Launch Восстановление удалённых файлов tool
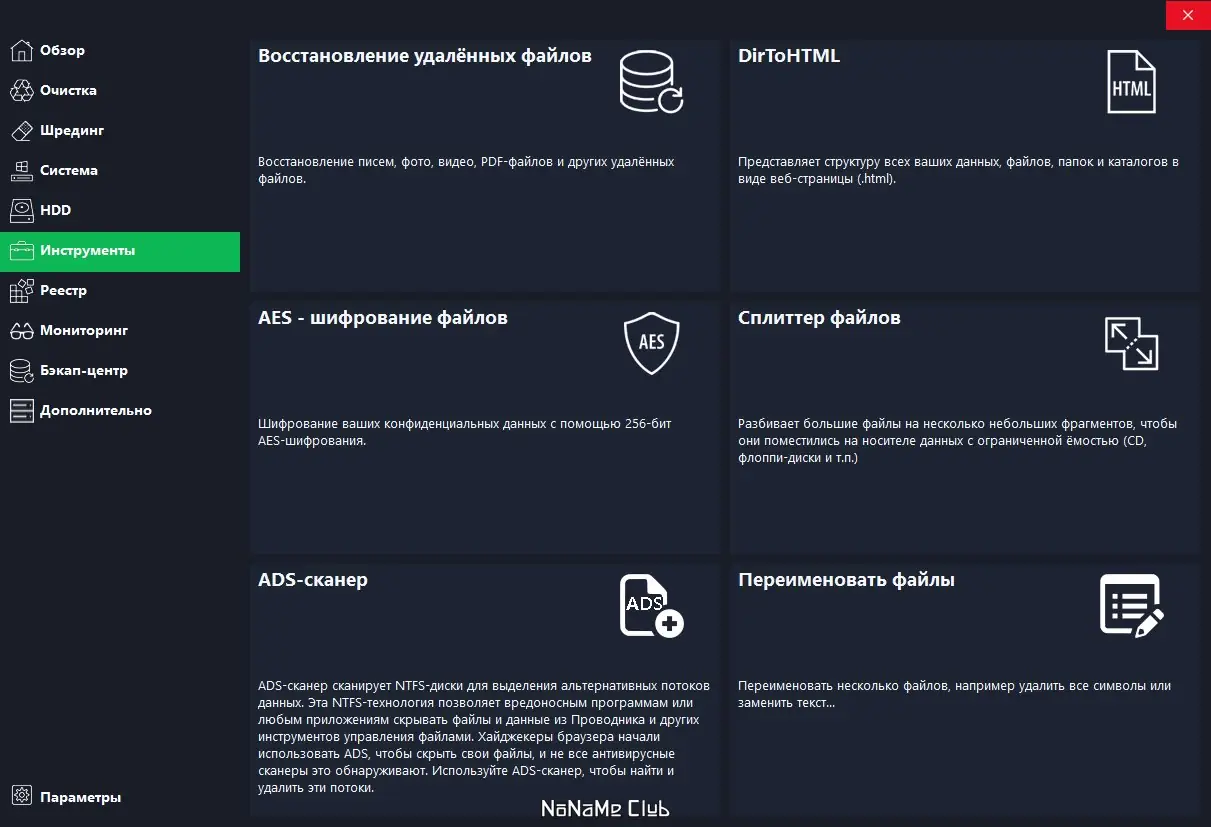Viewport: 1211px width, 827px height. point(425,56)
